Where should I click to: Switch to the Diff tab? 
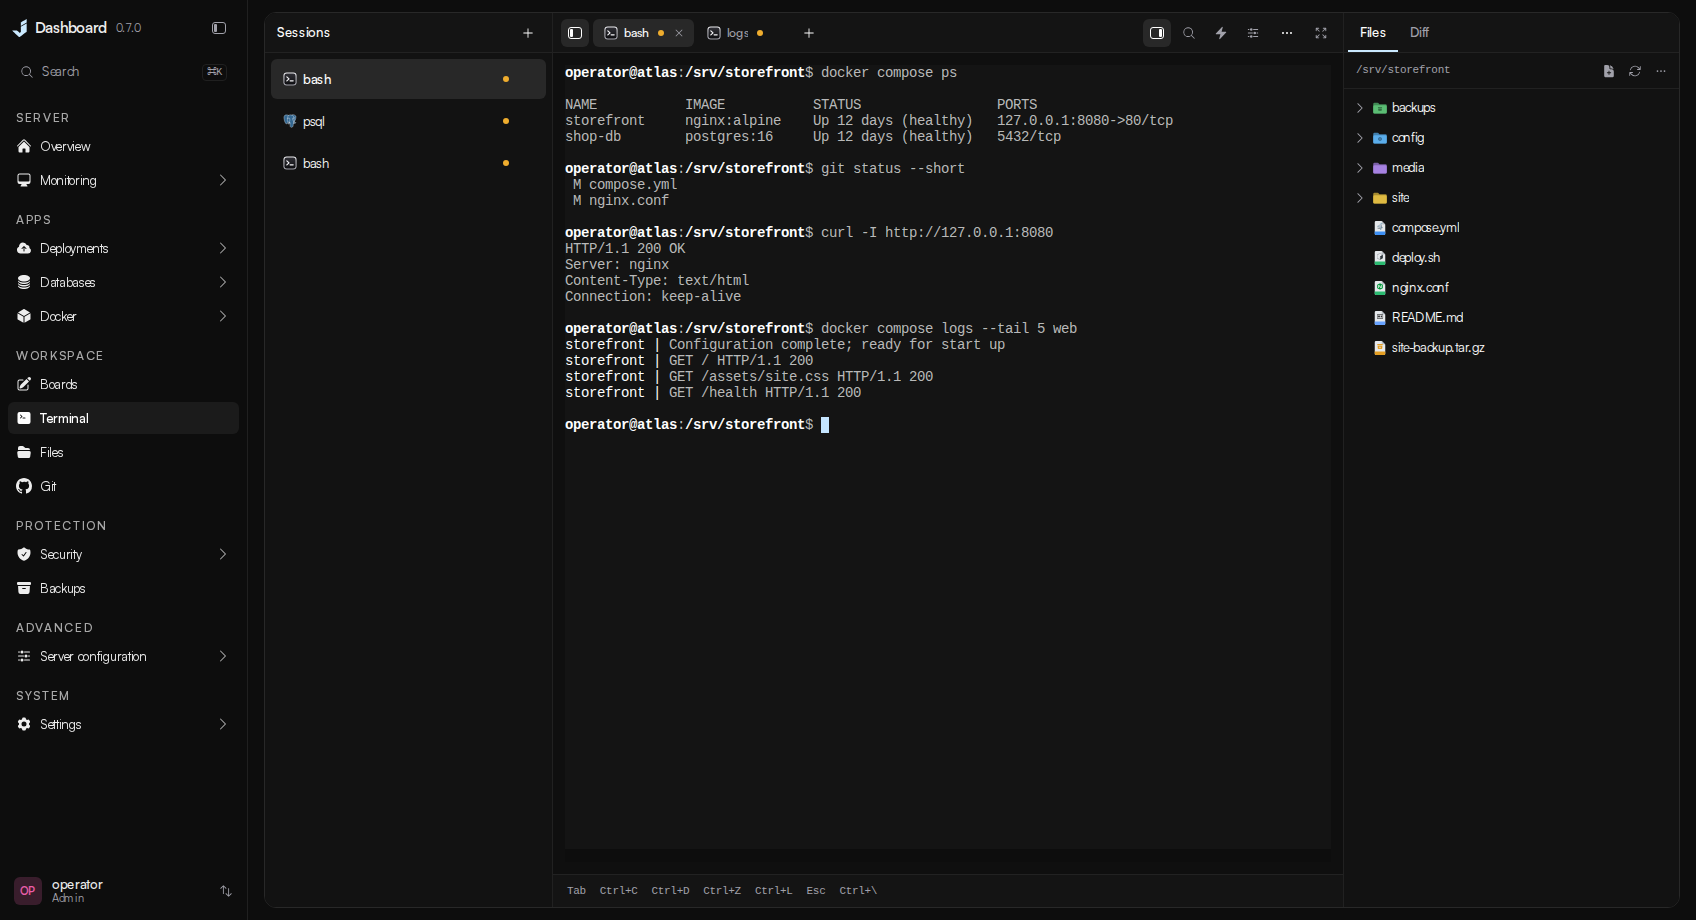click(1419, 33)
